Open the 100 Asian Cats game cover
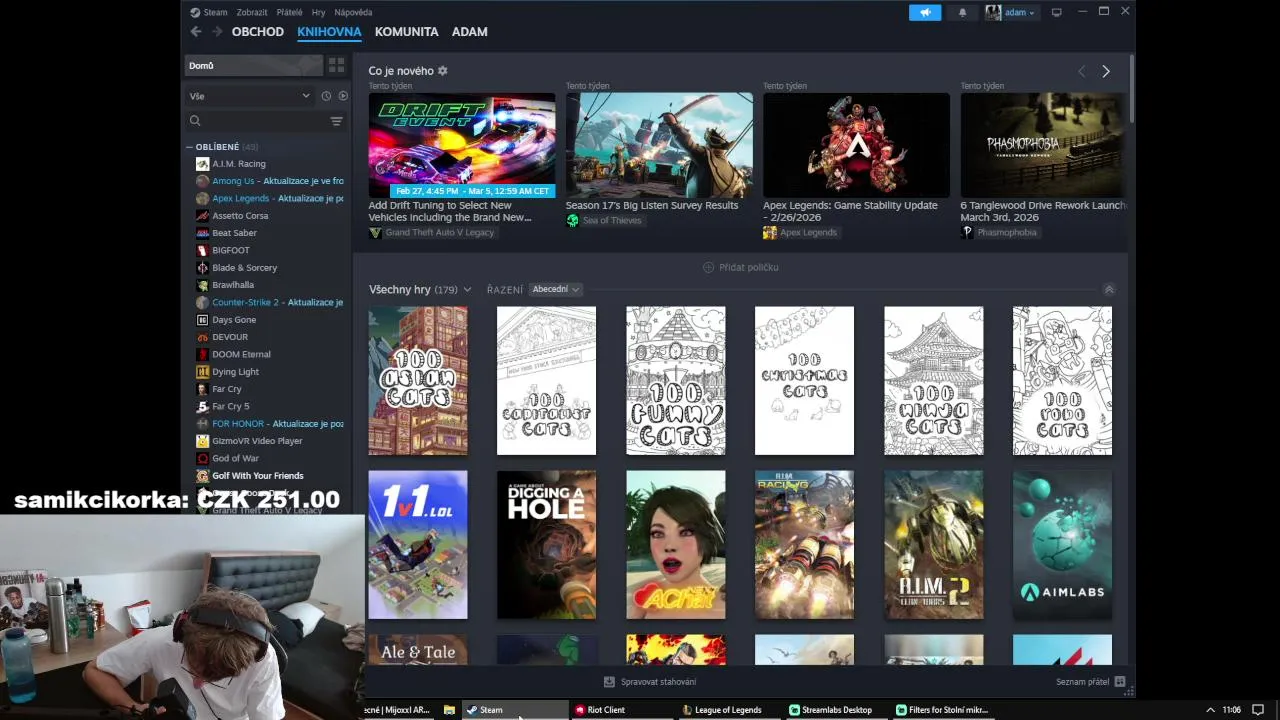Viewport: 1280px width, 720px height. tap(417, 381)
